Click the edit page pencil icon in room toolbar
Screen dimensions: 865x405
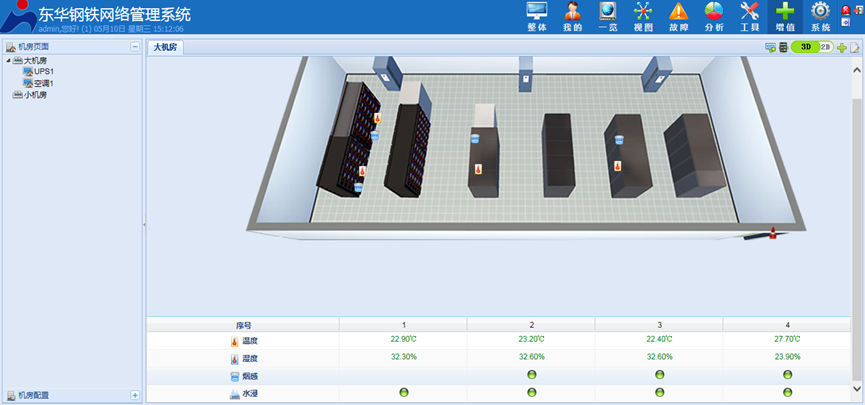pyautogui.click(x=855, y=48)
